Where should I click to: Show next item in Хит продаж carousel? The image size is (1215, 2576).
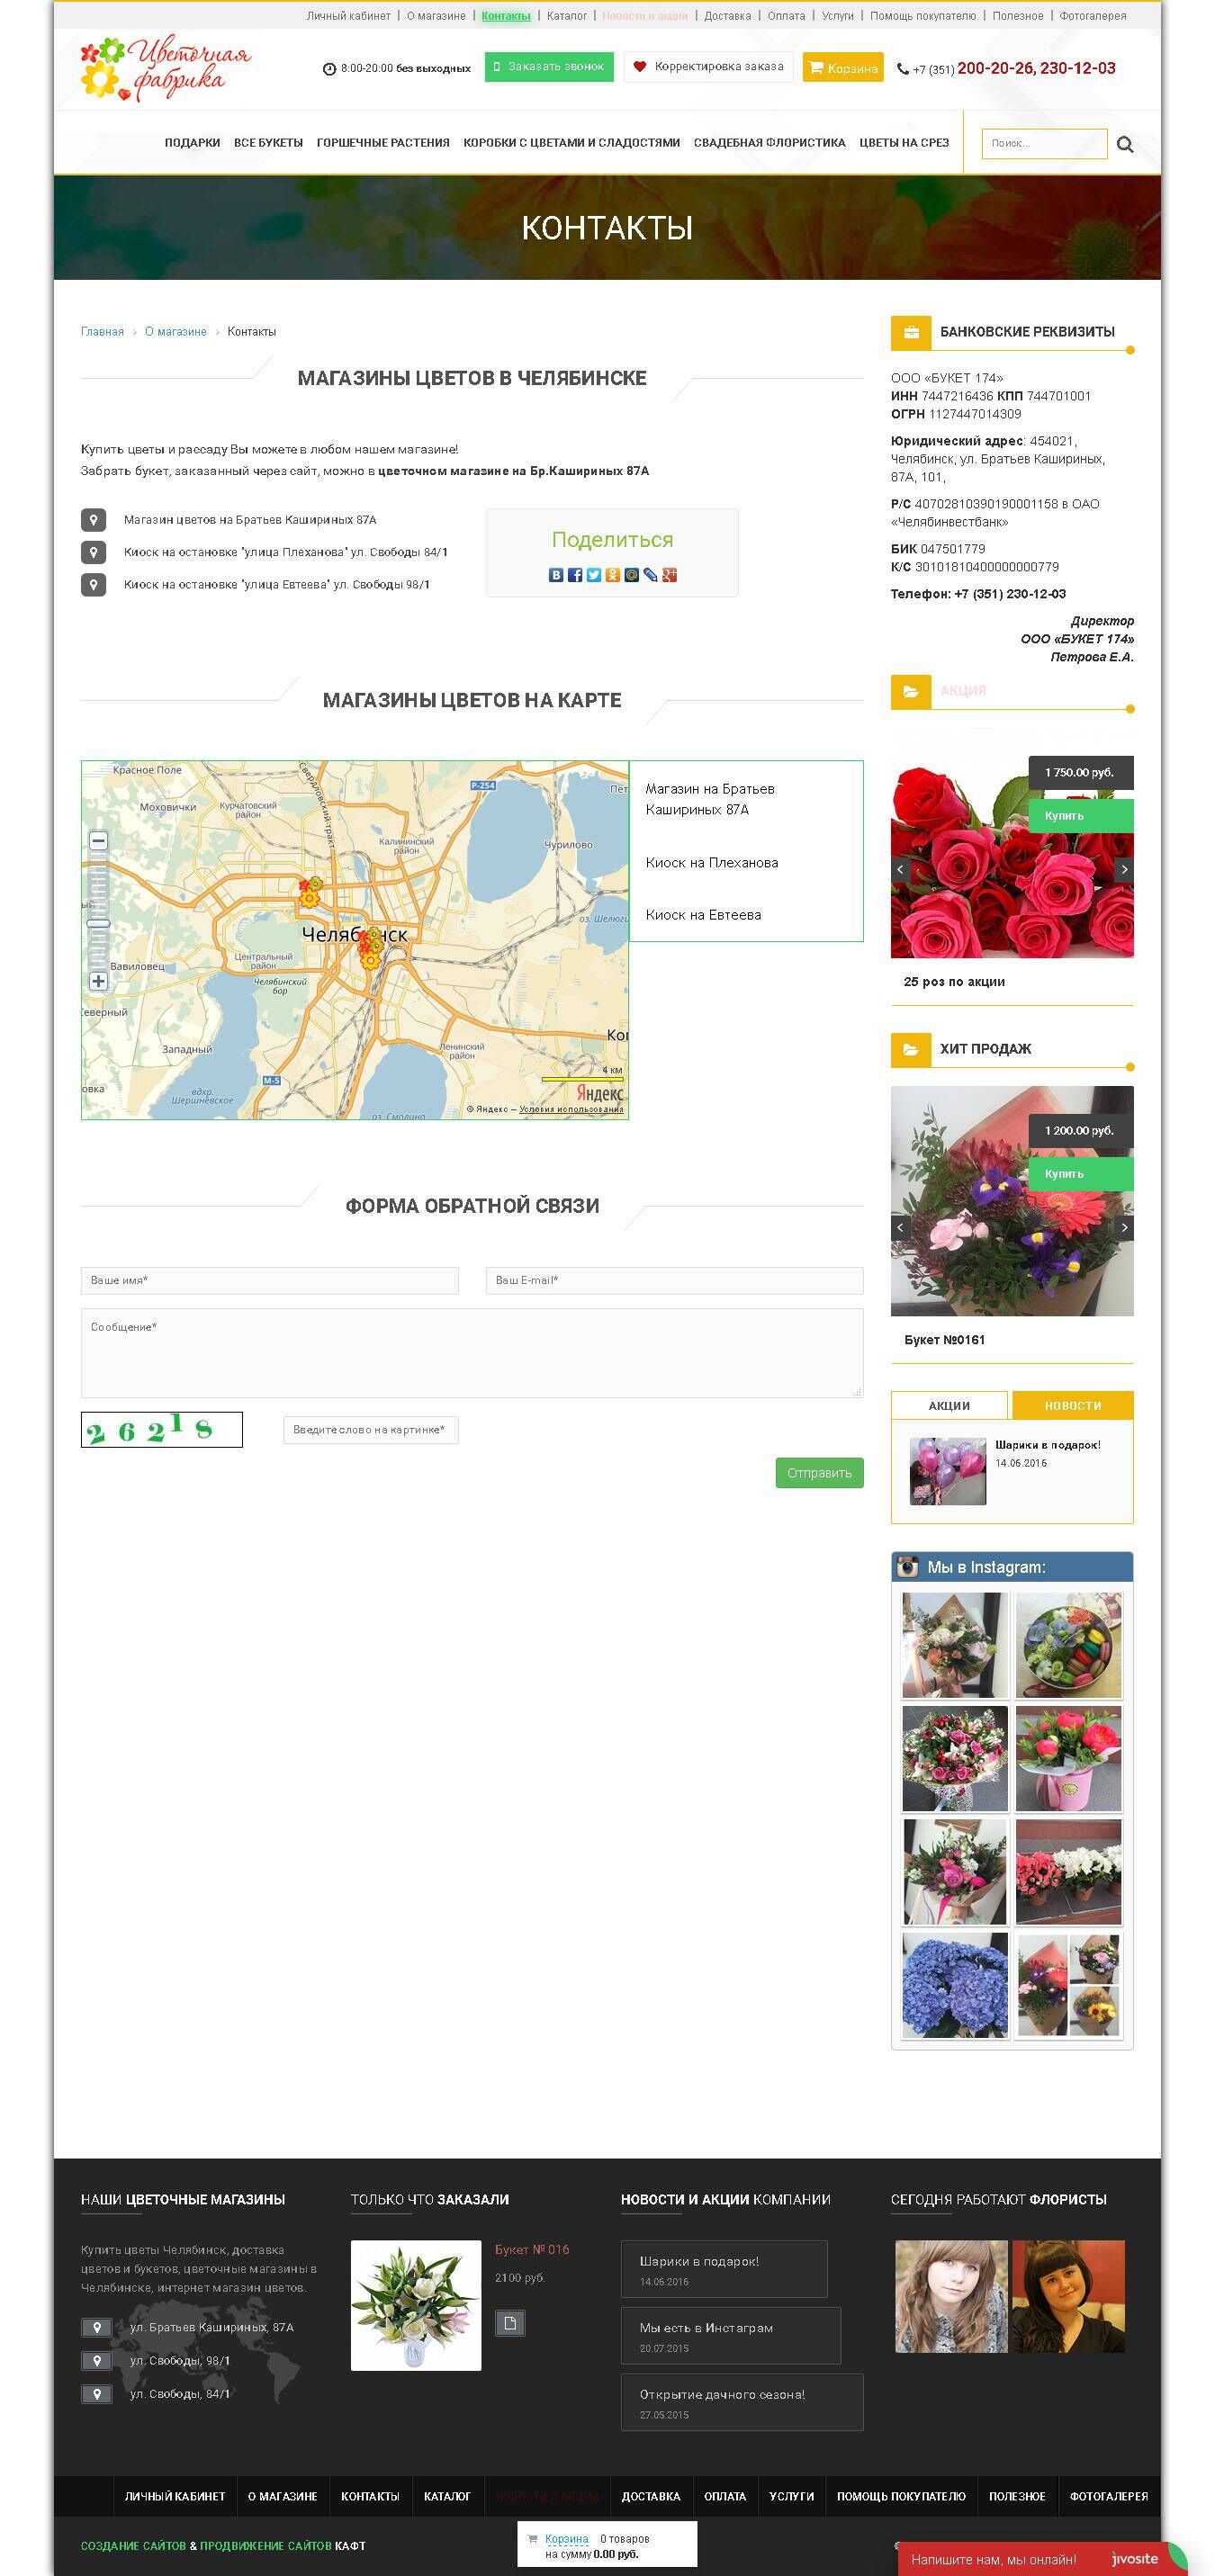coord(1124,1227)
